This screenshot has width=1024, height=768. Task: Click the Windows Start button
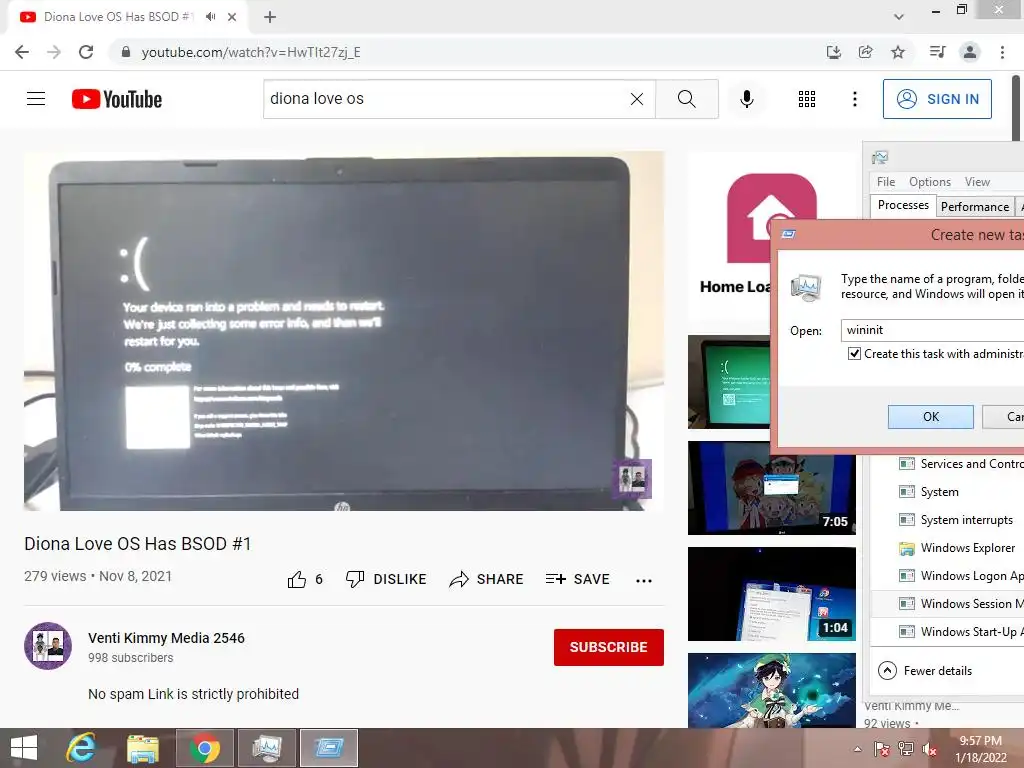click(24, 748)
